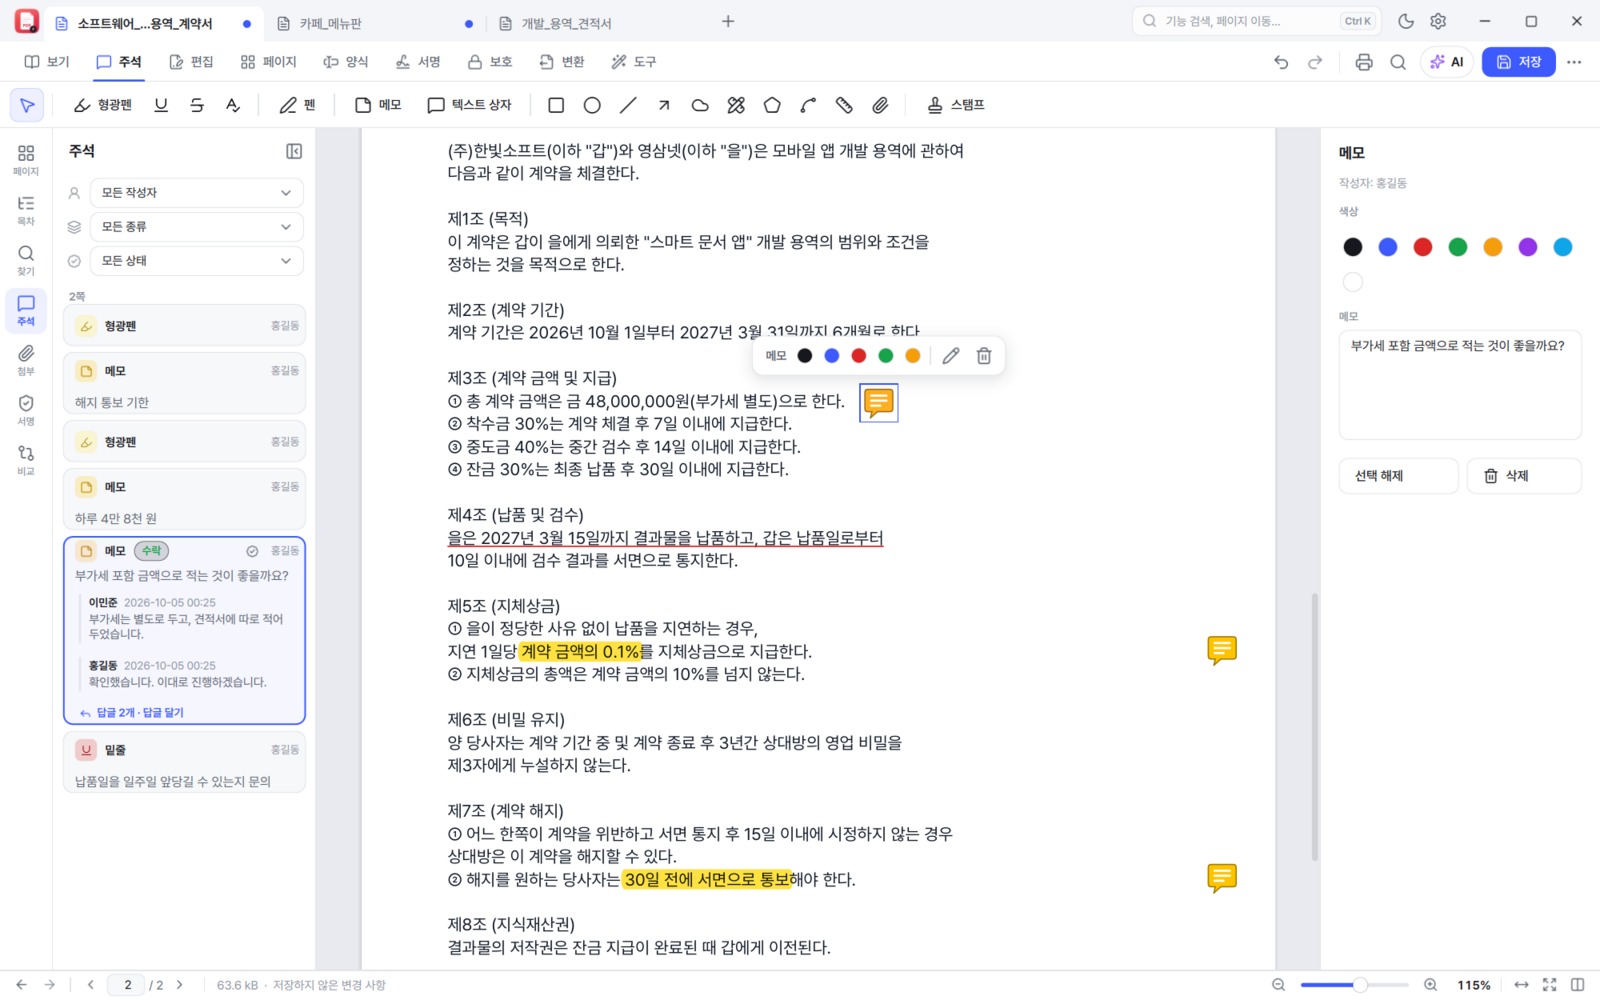The image size is (1600, 1000).
Task: Select the ellipse shape tool
Action: [x=592, y=105]
